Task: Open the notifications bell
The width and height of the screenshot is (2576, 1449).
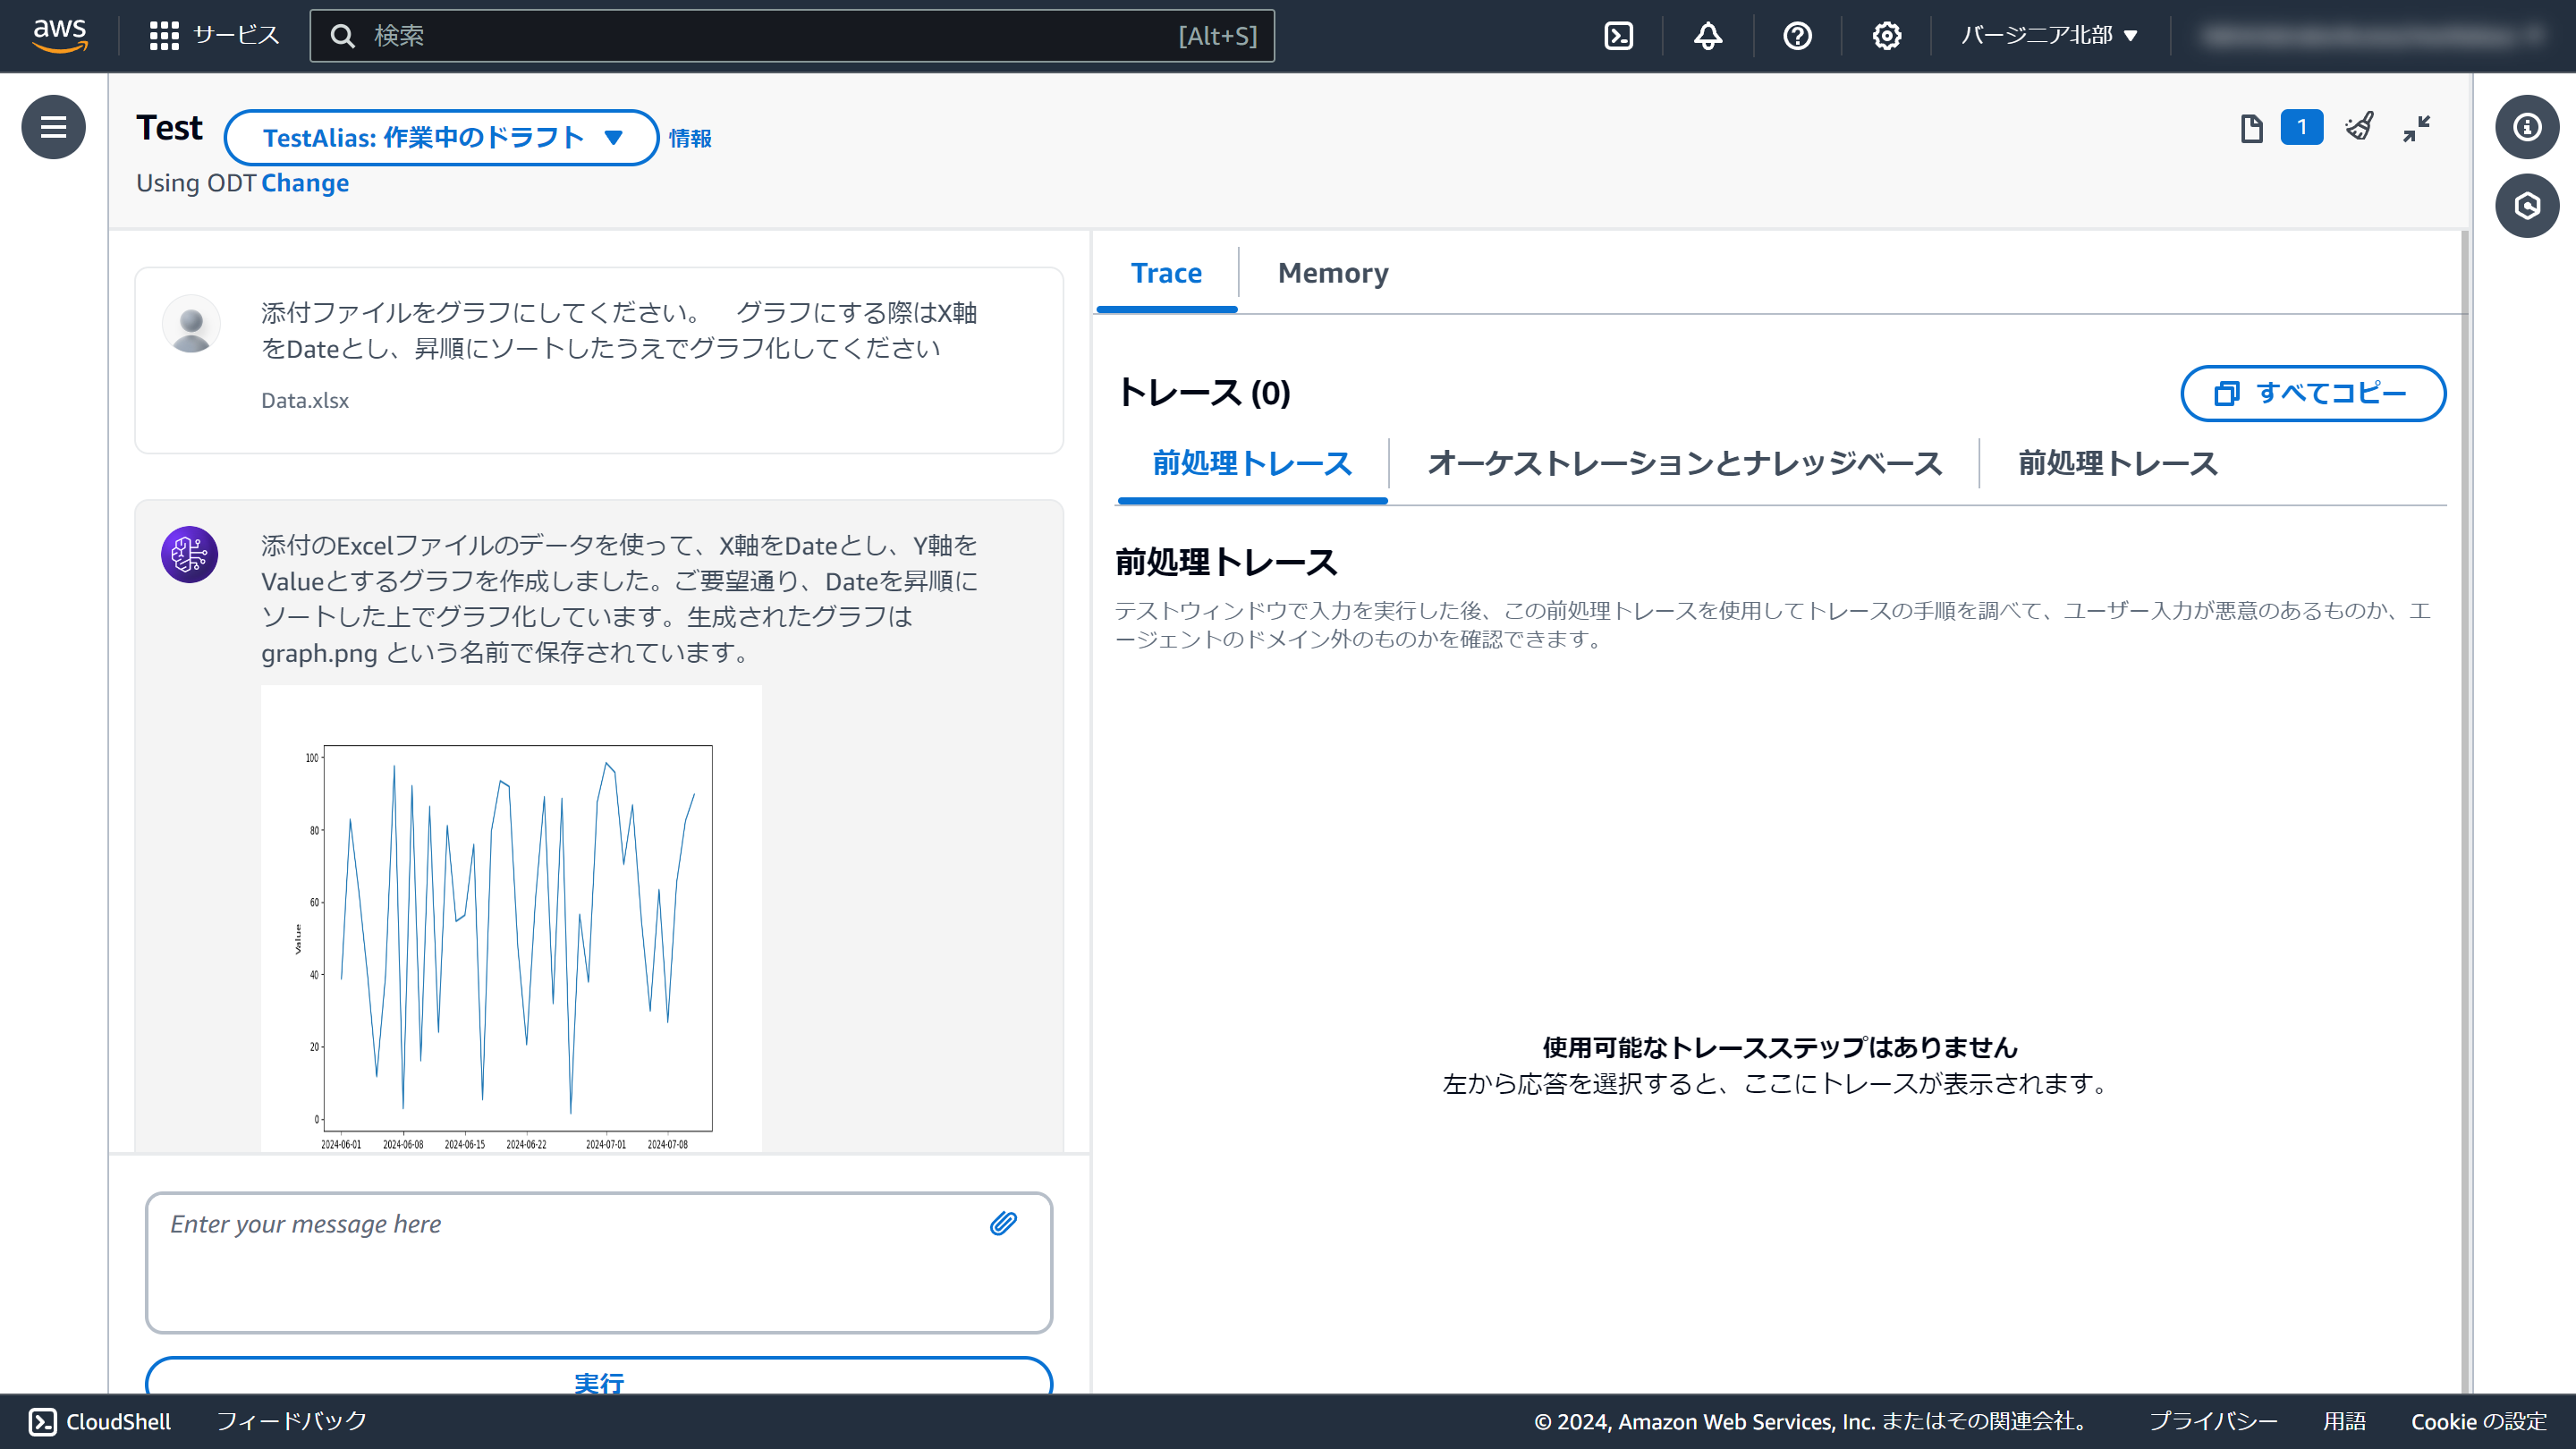Action: coord(1707,36)
